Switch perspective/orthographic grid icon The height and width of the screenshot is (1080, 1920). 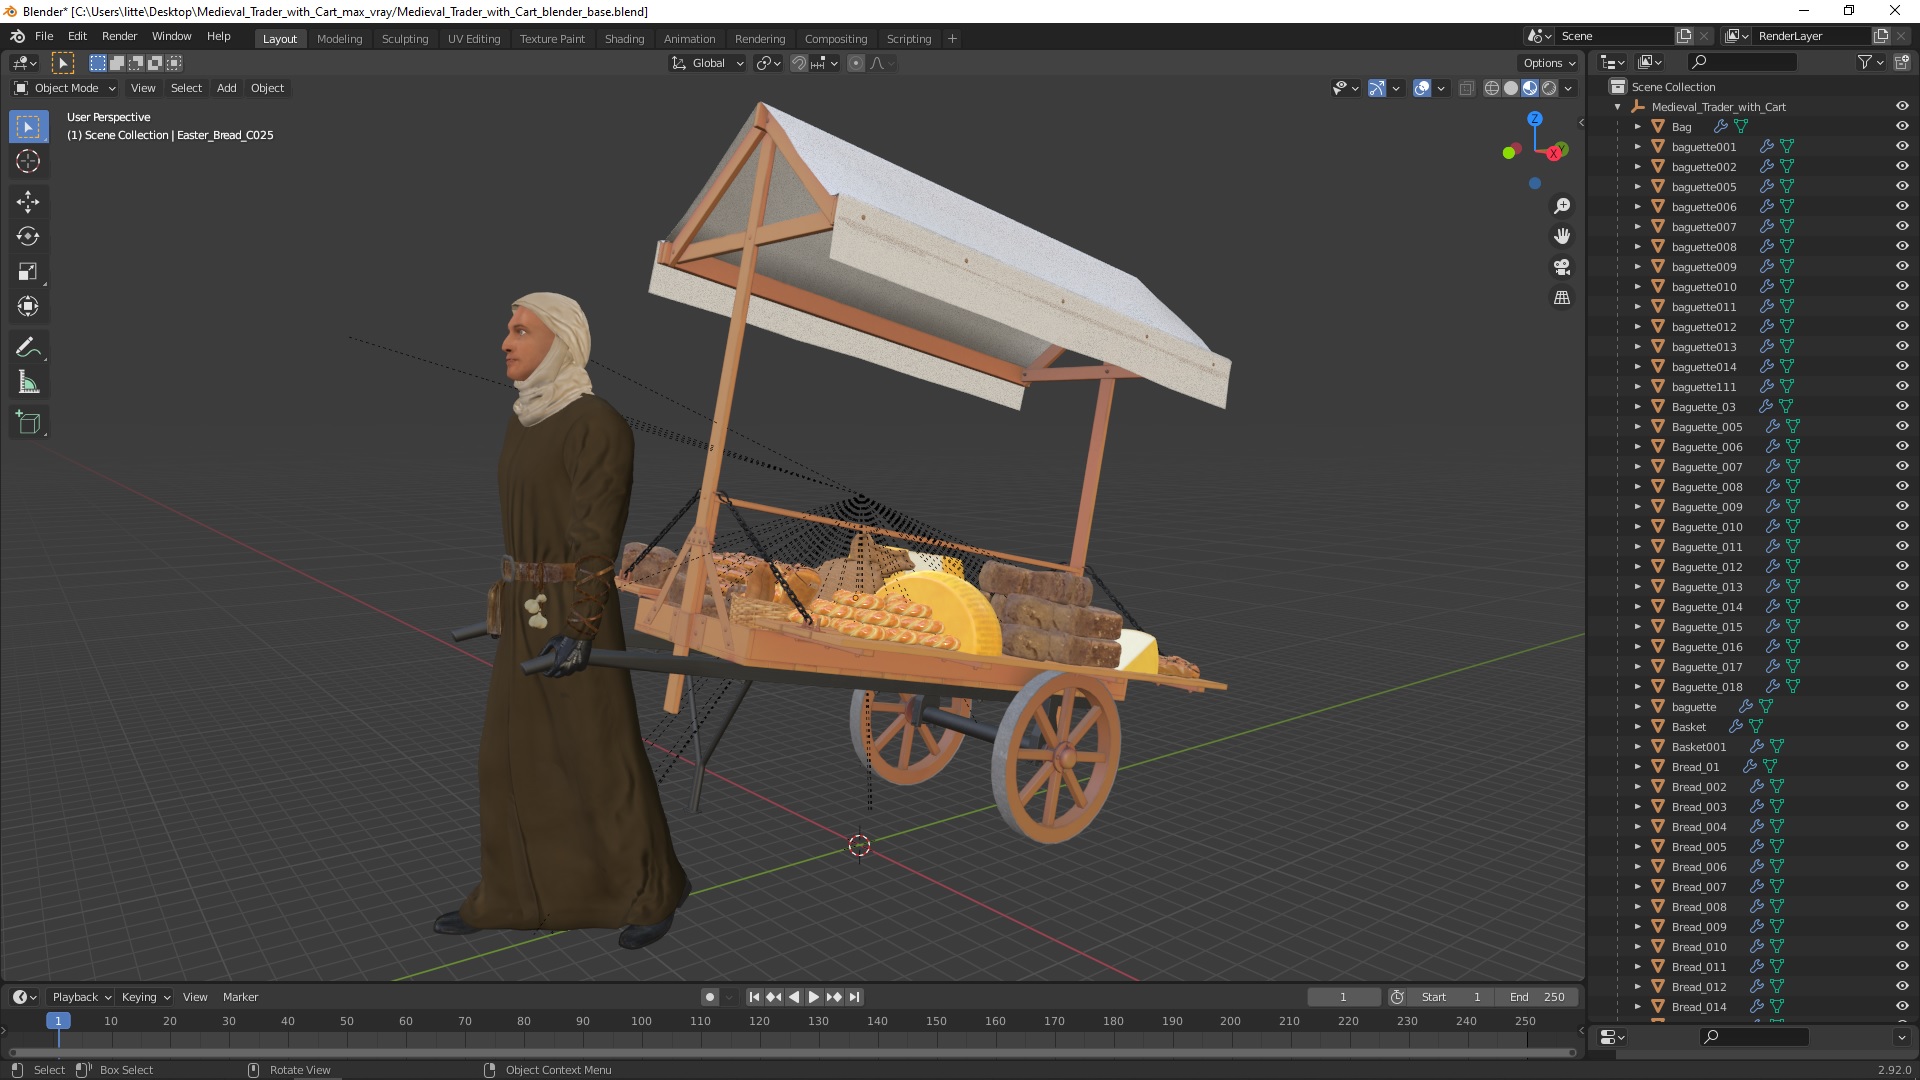(x=1562, y=298)
